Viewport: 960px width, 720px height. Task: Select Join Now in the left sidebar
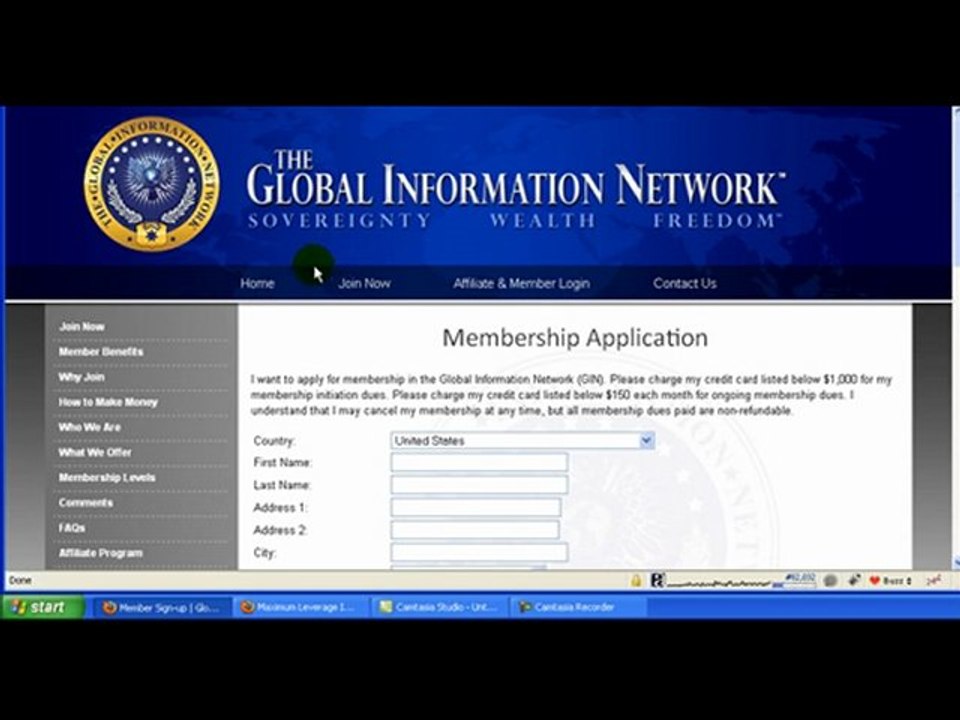81,326
